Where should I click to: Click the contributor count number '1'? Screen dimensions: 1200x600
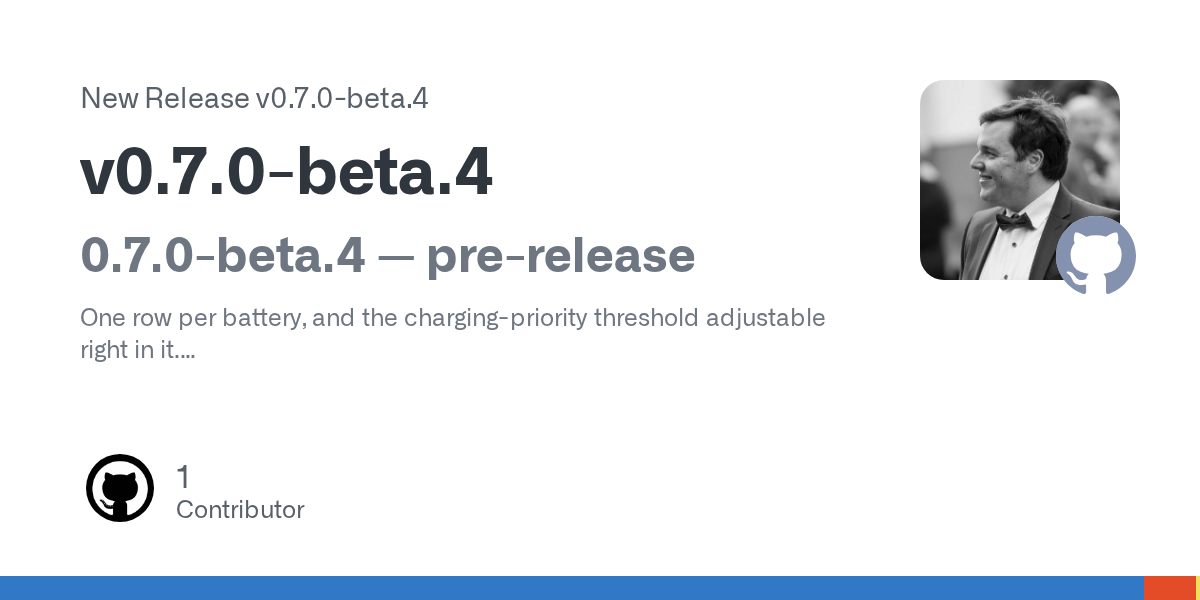pyautogui.click(x=183, y=476)
